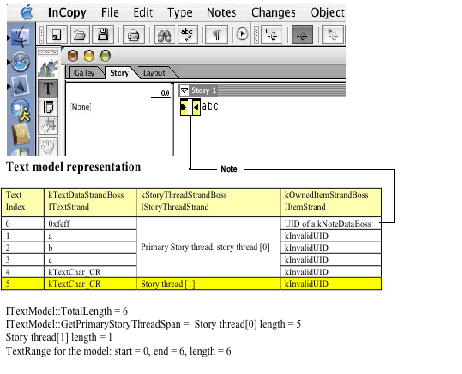Click the Story thread[1] length = 1 line
The width and height of the screenshot is (462, 374).
click(59, 337)
